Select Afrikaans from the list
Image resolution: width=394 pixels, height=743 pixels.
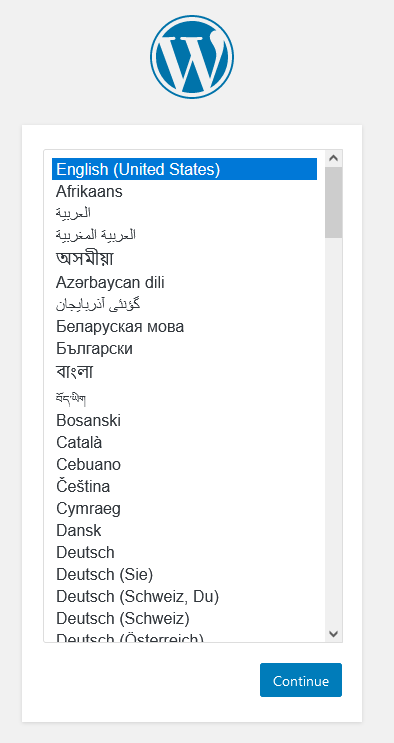[184, 191]
